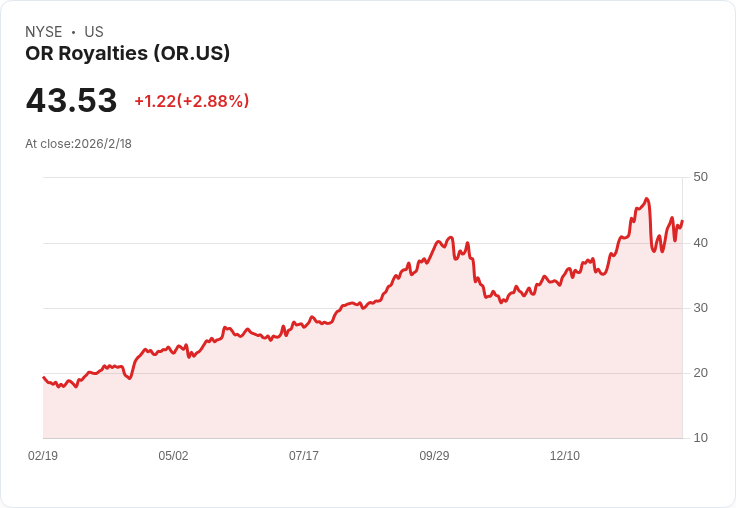Click the 40 value on price axis
736x508 pixels.
coord(700,243)
